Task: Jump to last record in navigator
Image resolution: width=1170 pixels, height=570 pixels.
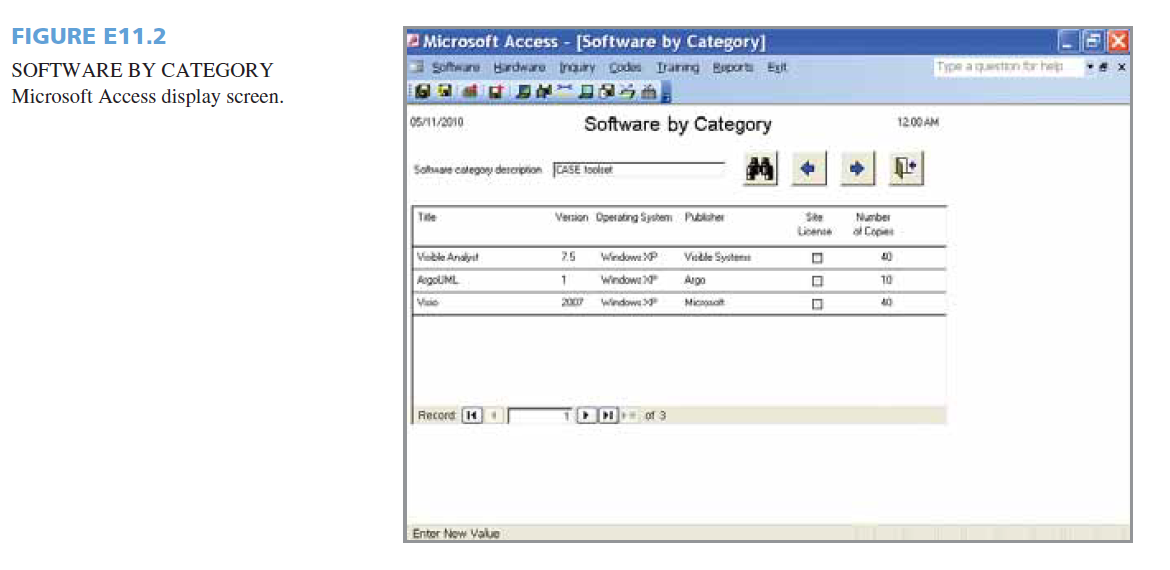Action: tap(607, 416)
